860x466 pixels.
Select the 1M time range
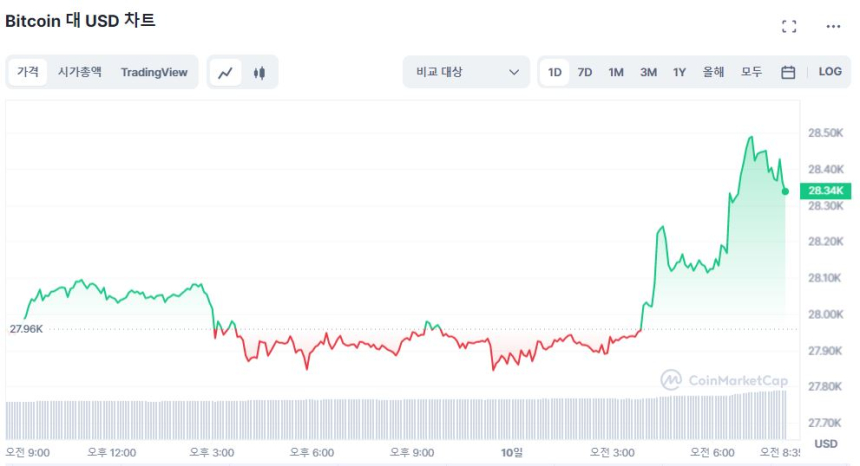point(616,72)
